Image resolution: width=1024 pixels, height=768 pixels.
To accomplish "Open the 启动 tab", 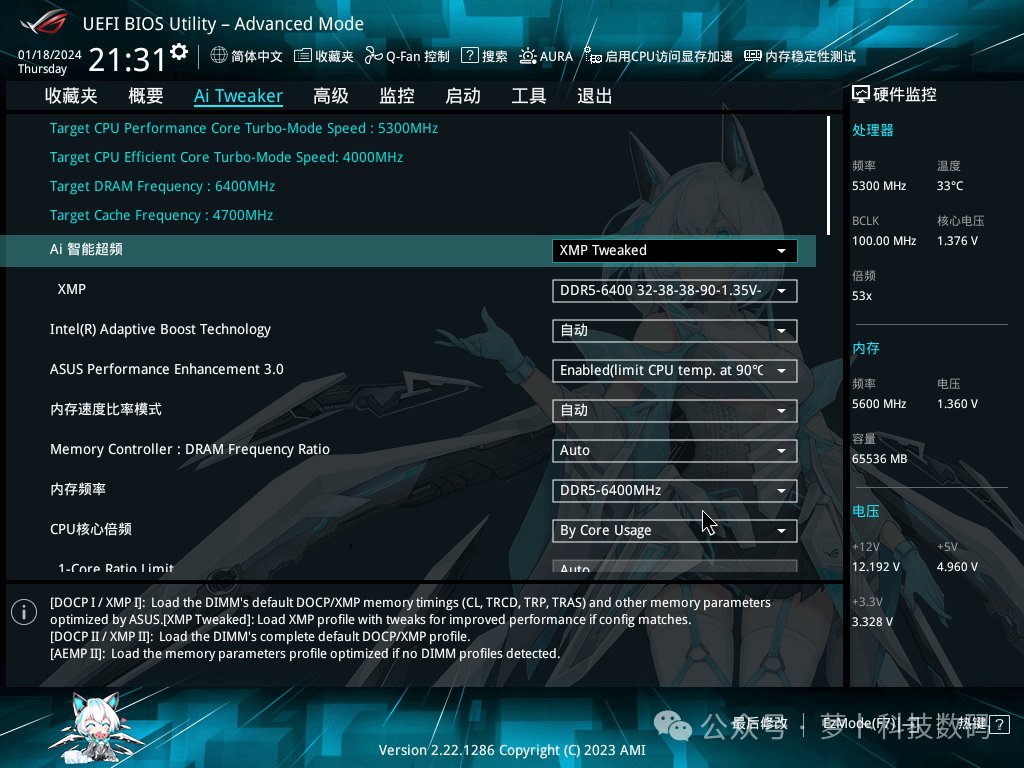I will [x=463, y=96].
